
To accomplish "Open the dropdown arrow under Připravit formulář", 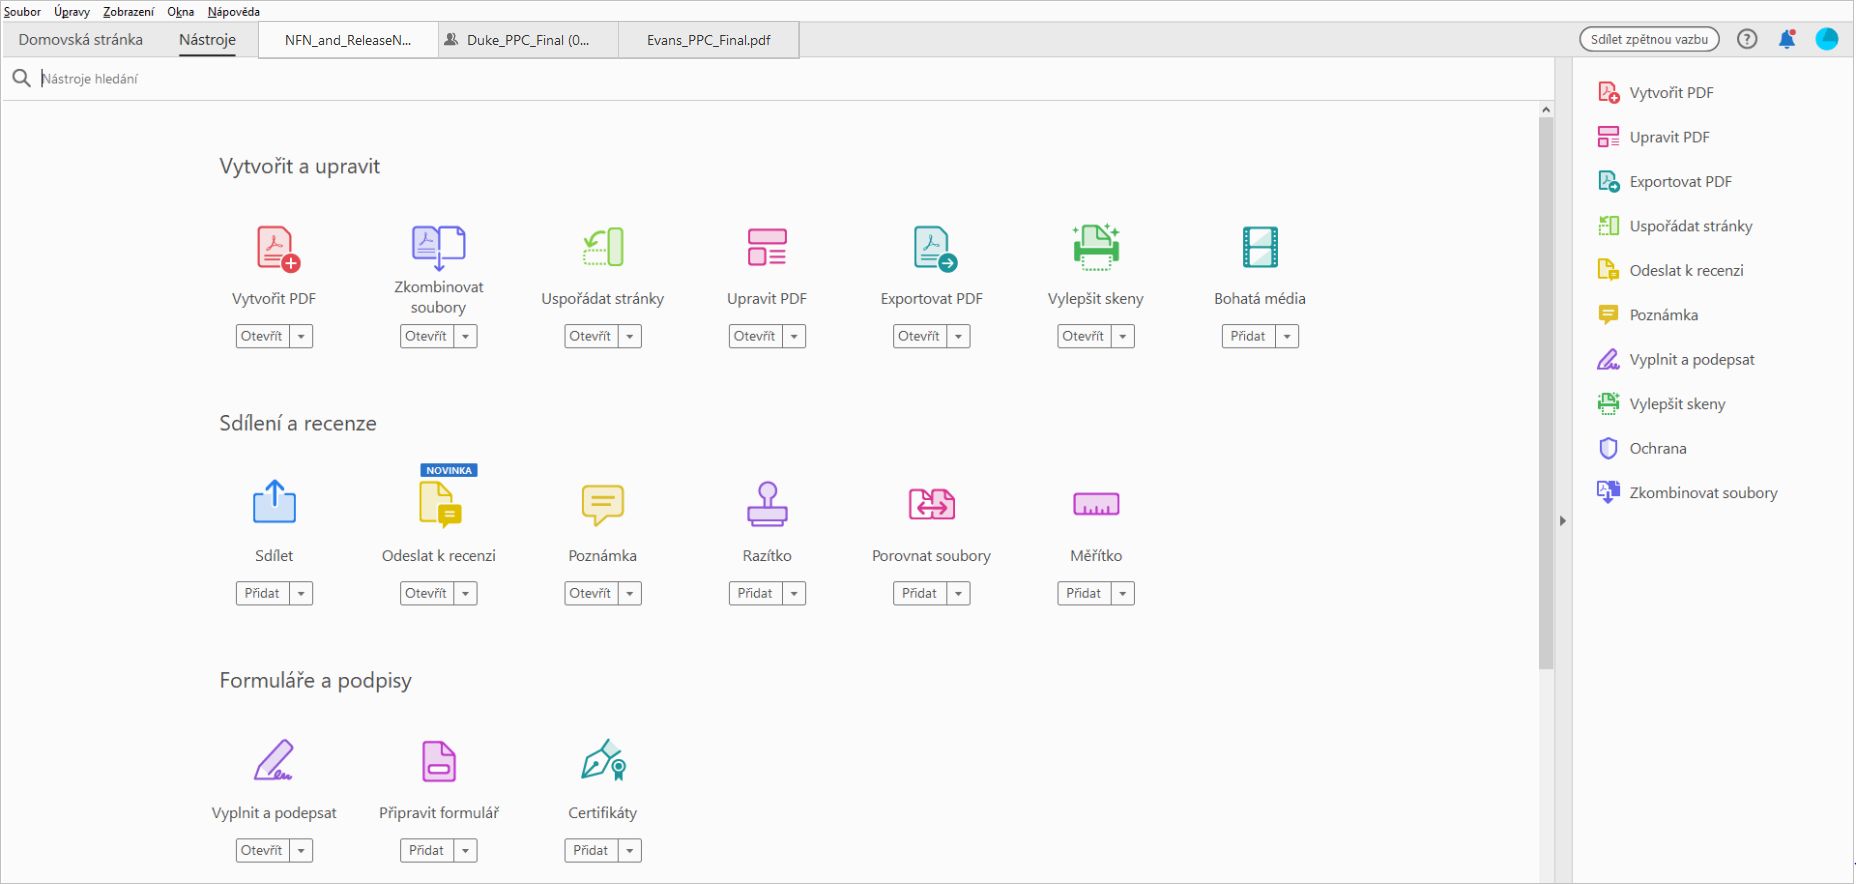I will (465, 851).
